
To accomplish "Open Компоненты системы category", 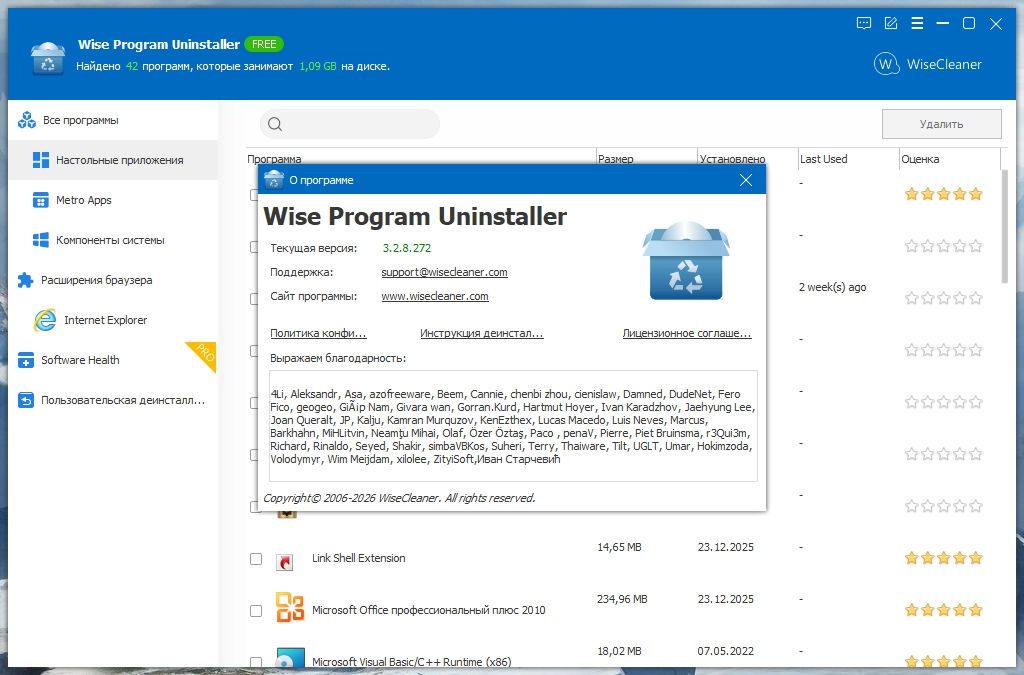I will (x=114, y=240).
